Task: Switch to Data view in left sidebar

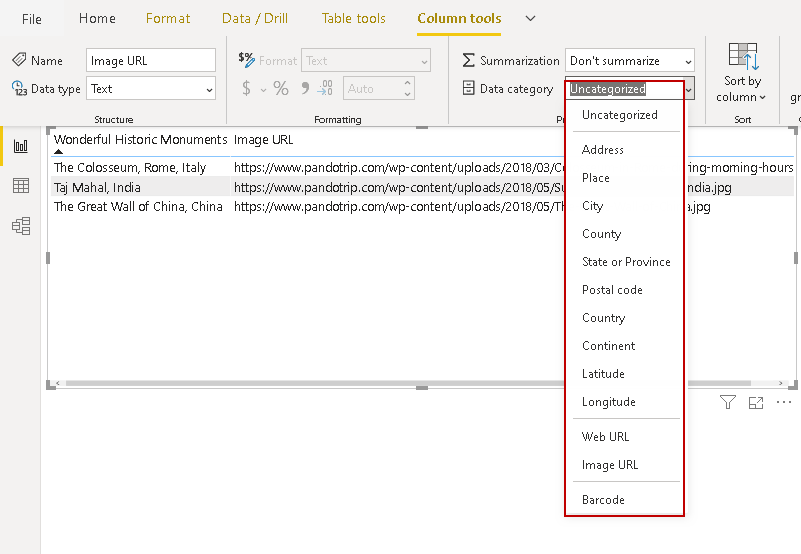Action: (20, 186)
